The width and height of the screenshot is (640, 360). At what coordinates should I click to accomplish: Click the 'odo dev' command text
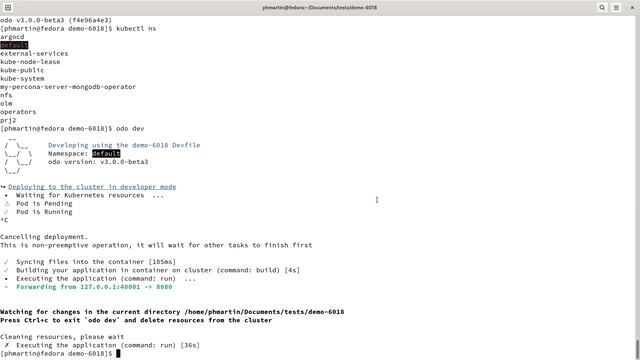pos(130,129)
